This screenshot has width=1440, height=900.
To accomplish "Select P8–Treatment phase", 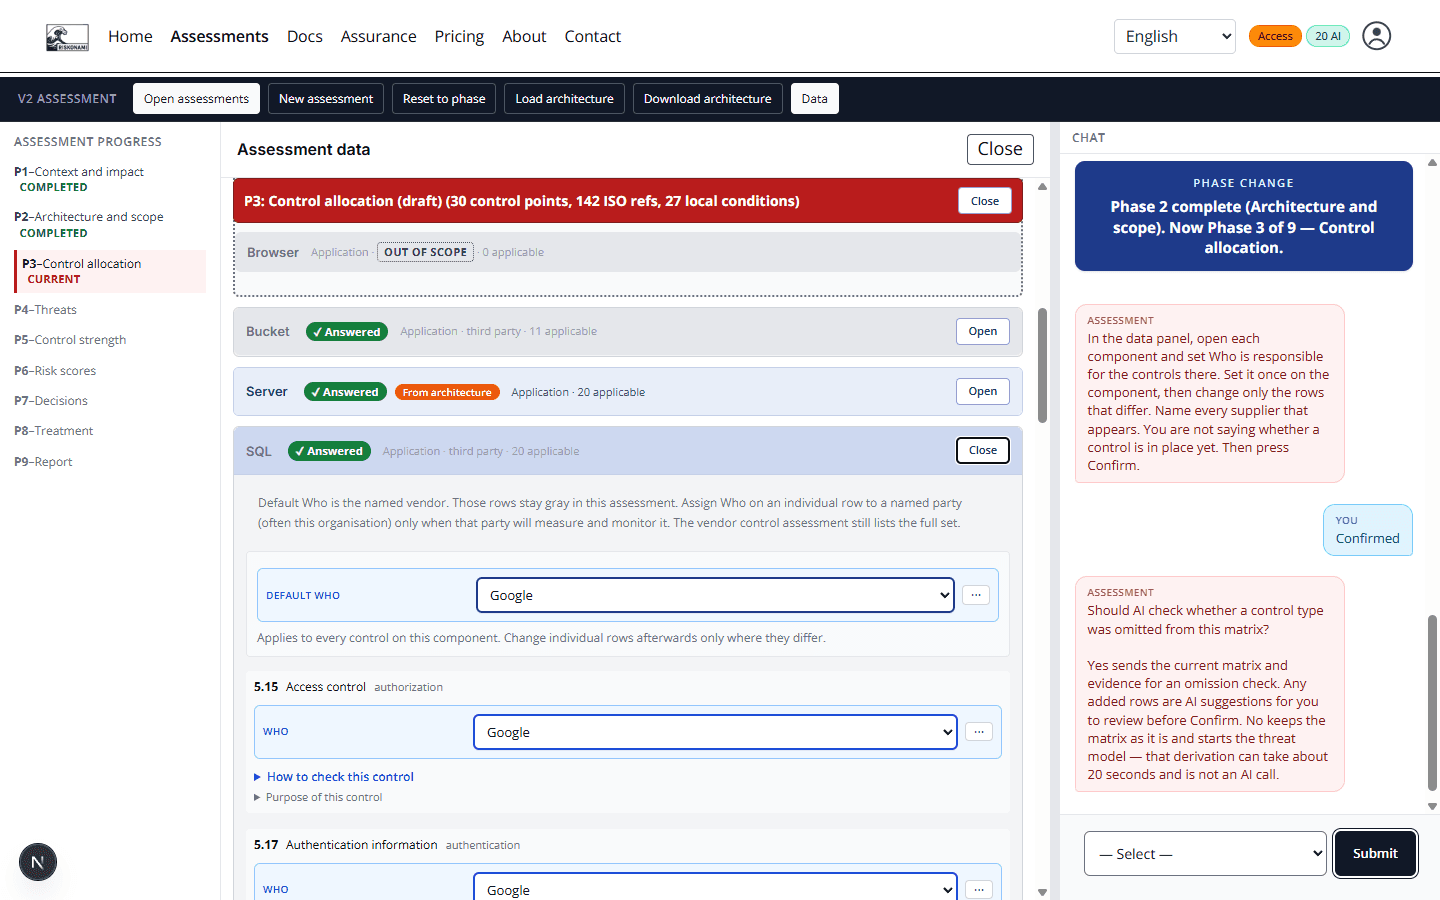I will (x=53, y=431).
